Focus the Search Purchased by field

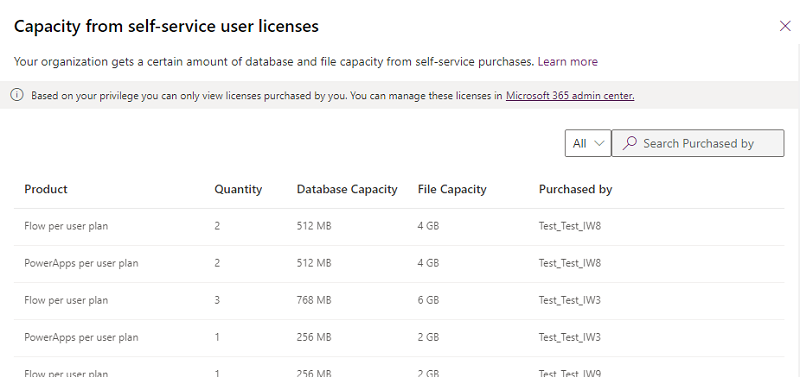coord(698,143)
